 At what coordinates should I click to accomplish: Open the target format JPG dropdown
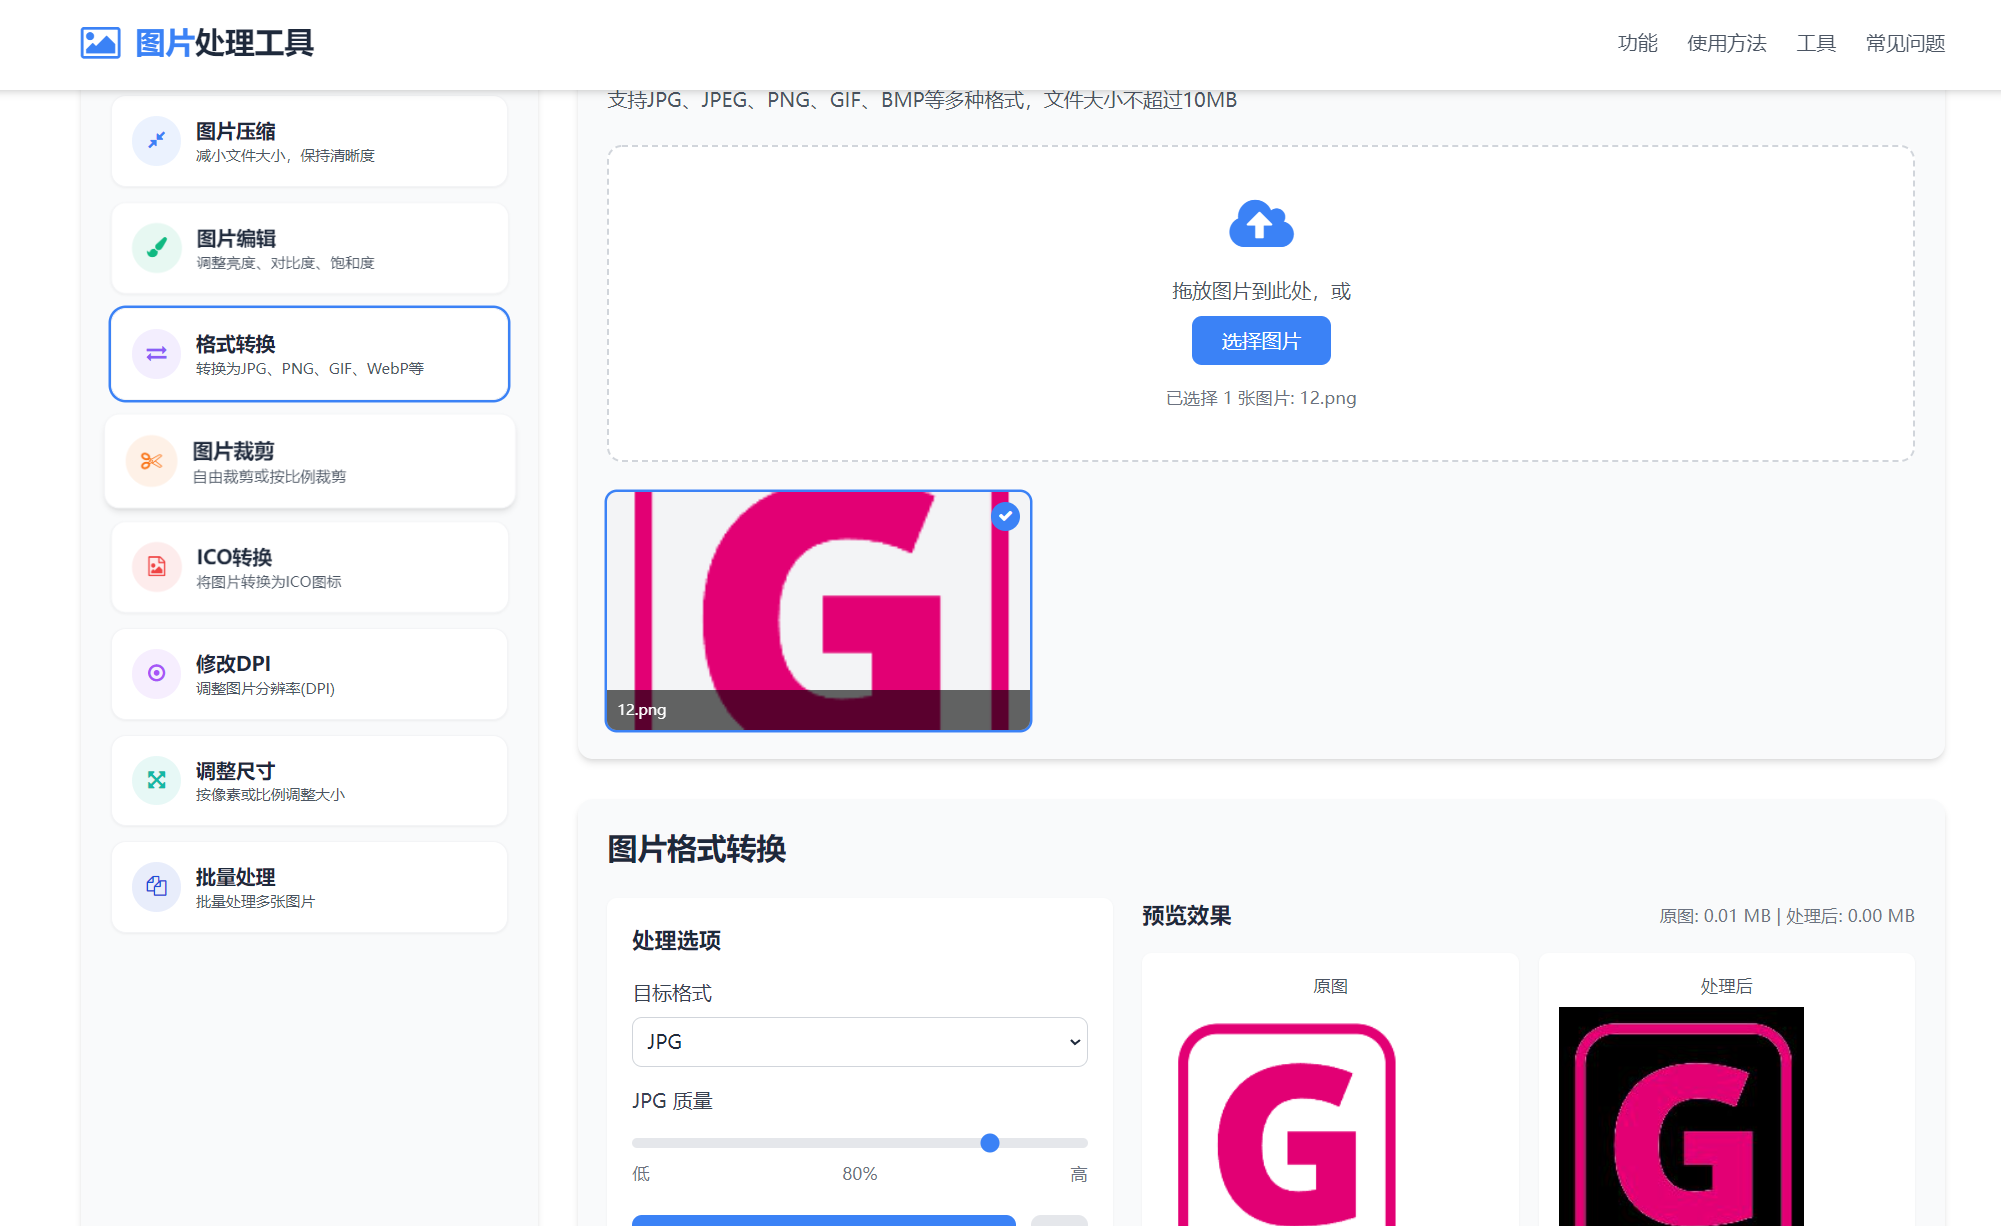pos(859,1042)
